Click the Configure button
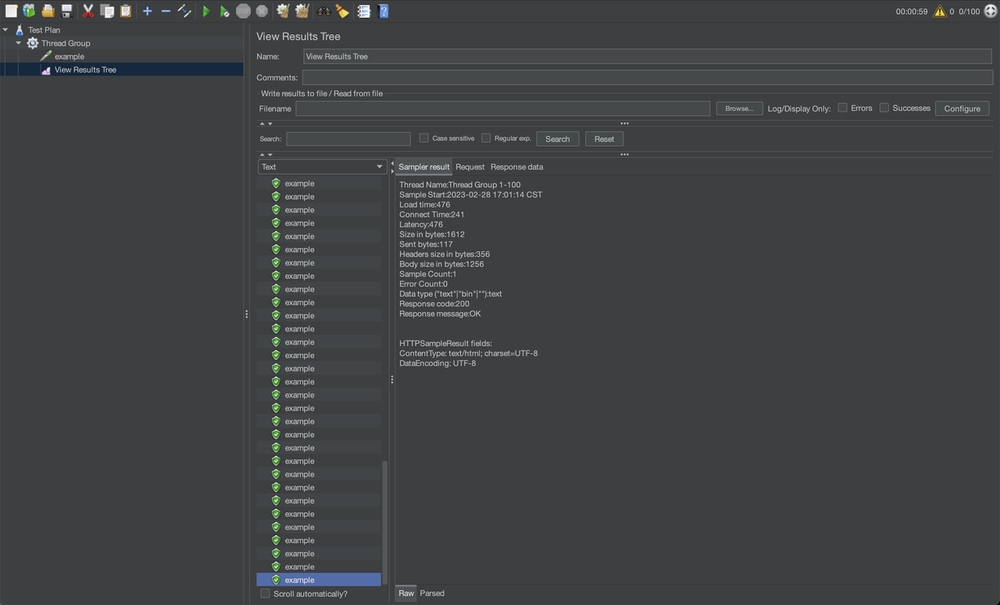 962,108
